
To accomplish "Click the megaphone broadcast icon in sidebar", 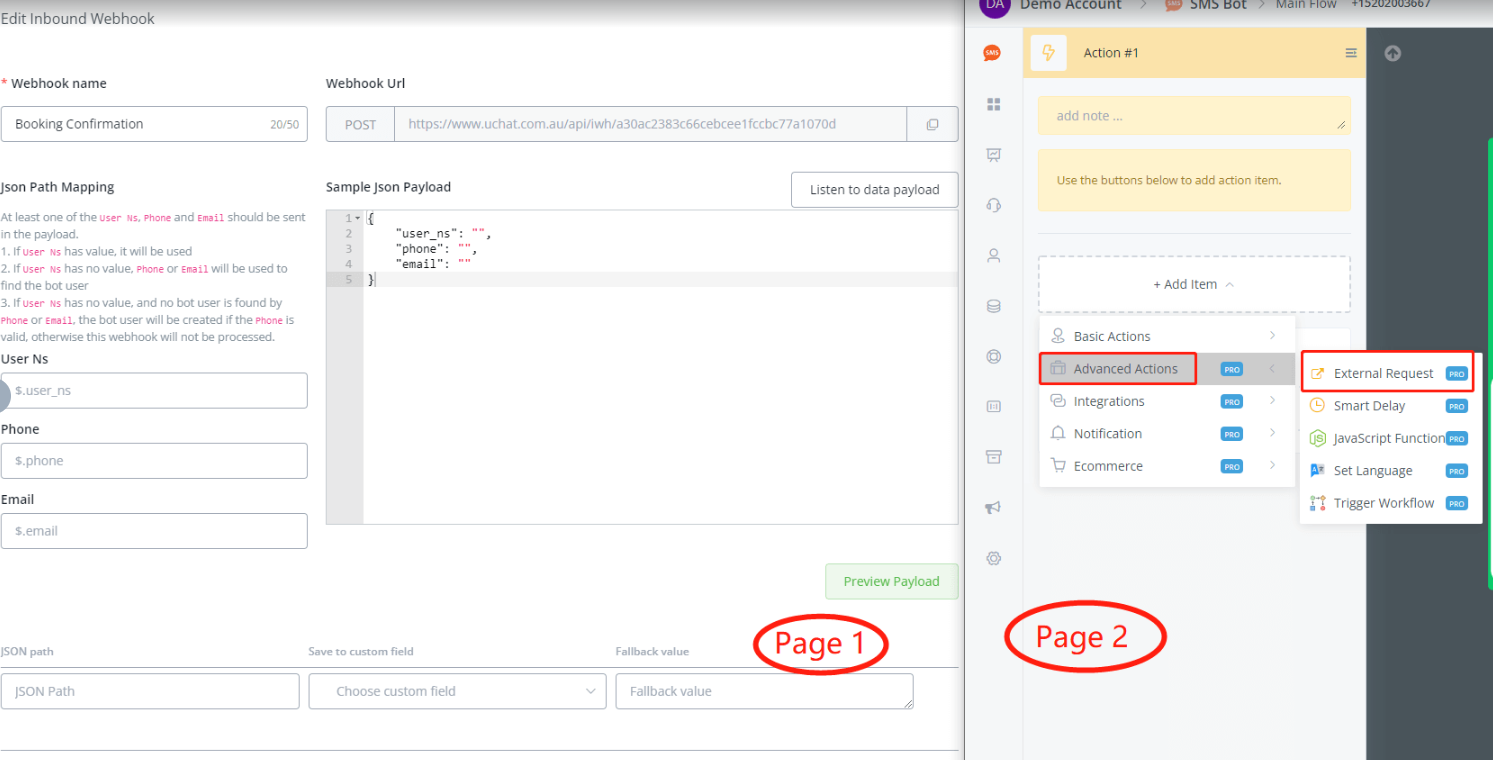I will tap(993, 508).
